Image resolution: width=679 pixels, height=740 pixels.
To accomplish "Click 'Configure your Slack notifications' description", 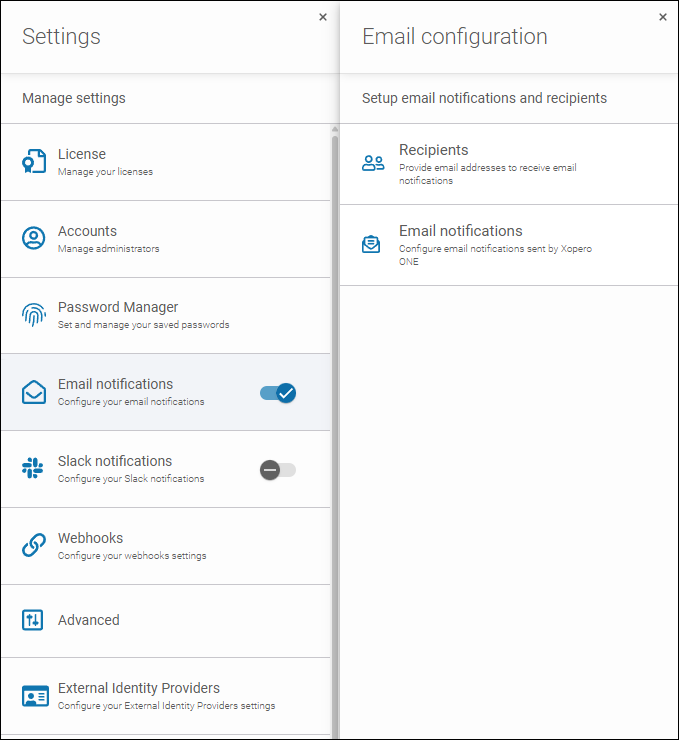I will click(x=131, y=479).
